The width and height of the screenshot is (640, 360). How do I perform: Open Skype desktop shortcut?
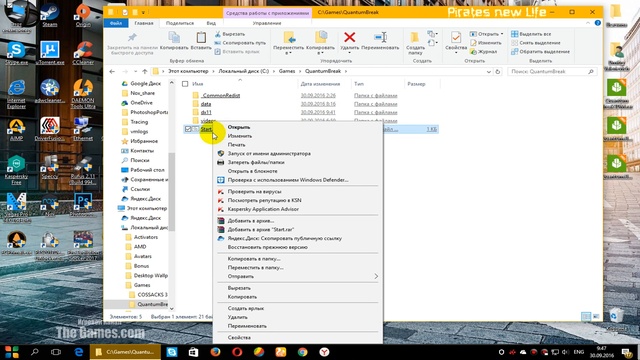coord(16,53)
